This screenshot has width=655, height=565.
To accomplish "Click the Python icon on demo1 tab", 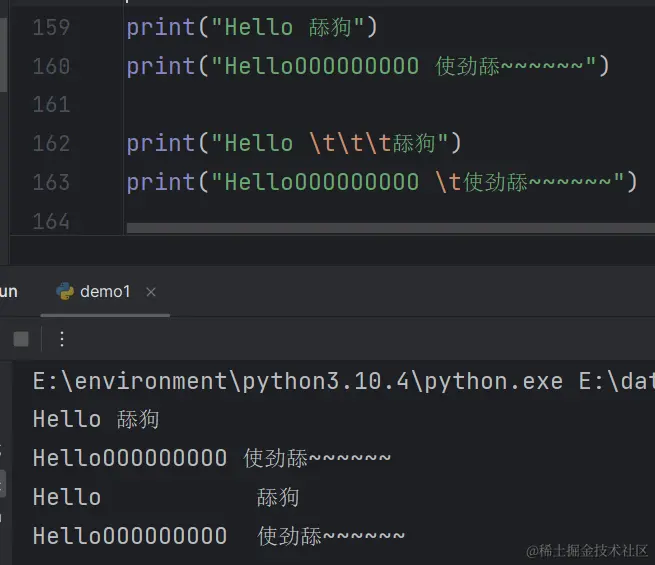I will point(65,291).
